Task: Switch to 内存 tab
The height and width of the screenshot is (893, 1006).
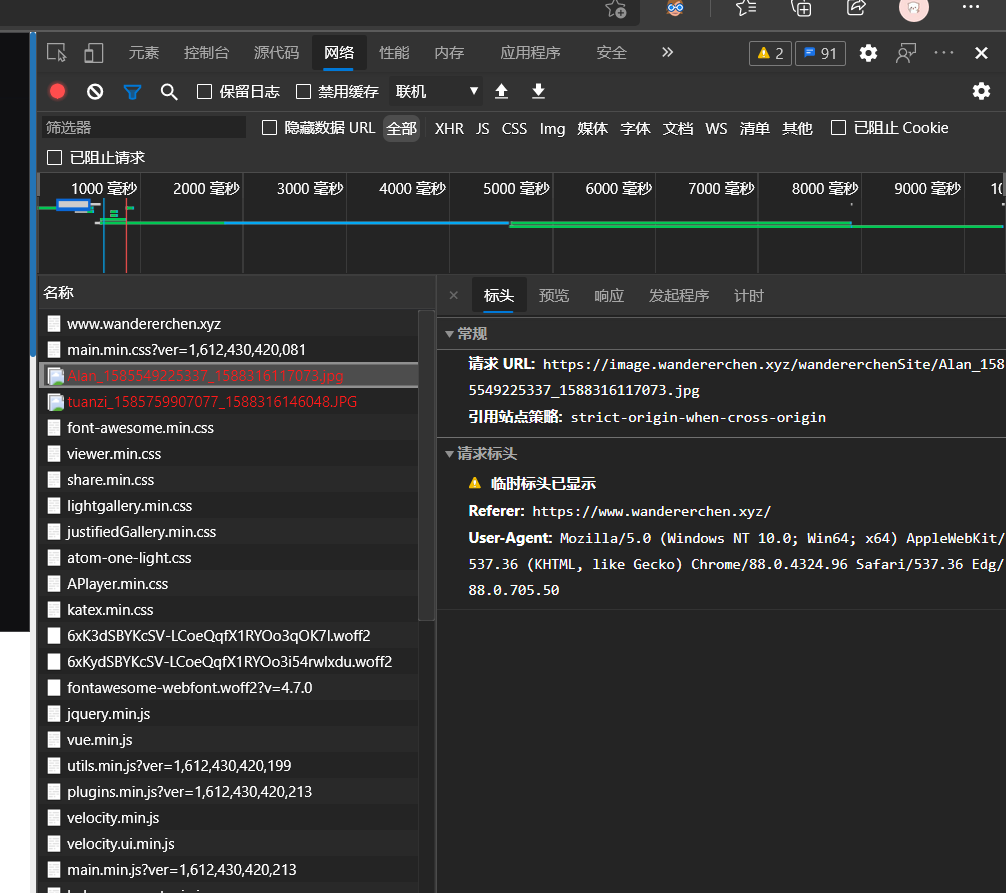Action: coord(449,53)
